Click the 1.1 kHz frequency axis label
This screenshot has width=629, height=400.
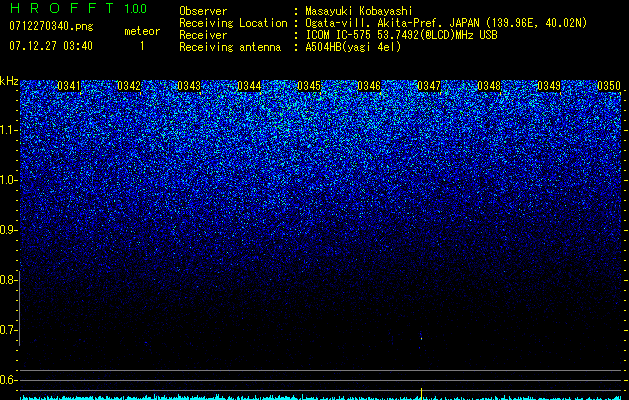(x=8, y=130)
